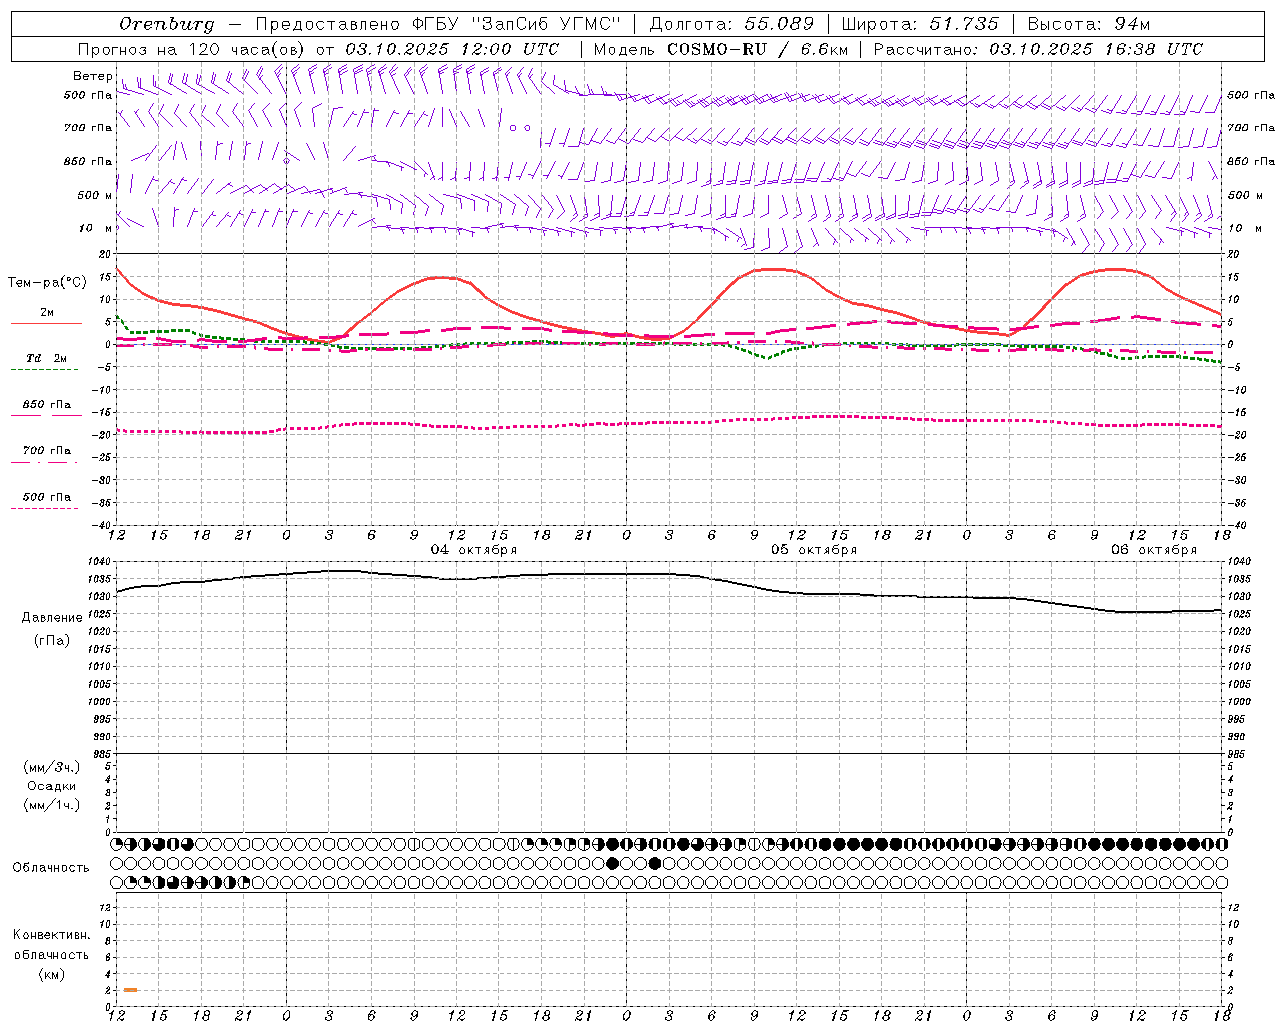Click the orange convective cloud marker
Viewport: 1280px width, 1024px height.
(x=131, y=990)
